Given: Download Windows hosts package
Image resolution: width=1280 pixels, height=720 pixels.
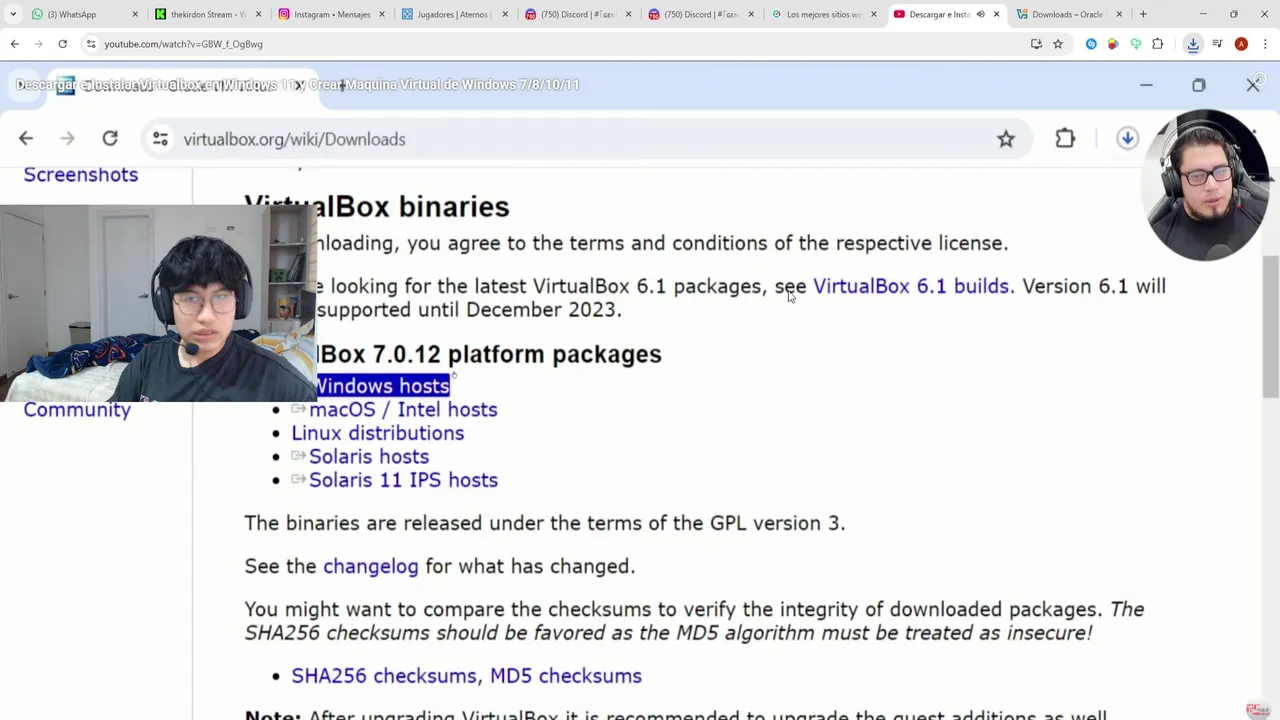Looking at the screenshot, I should coord(382,386).
